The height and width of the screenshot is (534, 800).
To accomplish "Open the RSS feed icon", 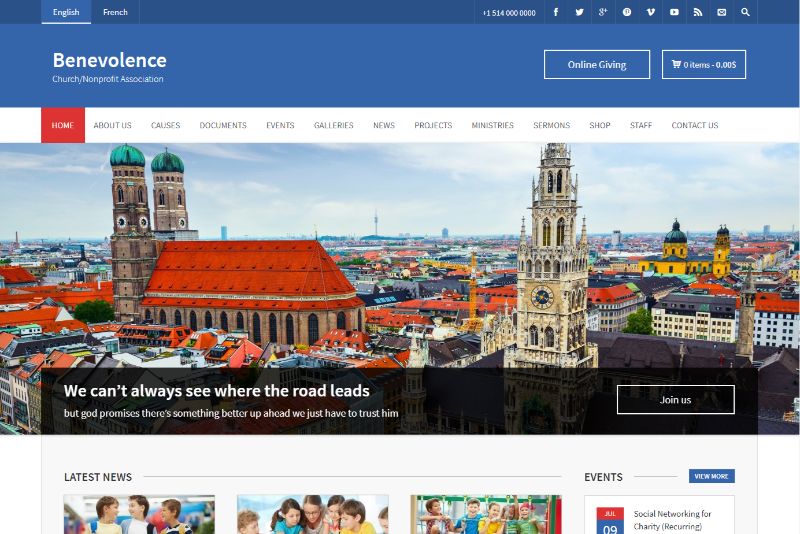I will click(698, 12).
